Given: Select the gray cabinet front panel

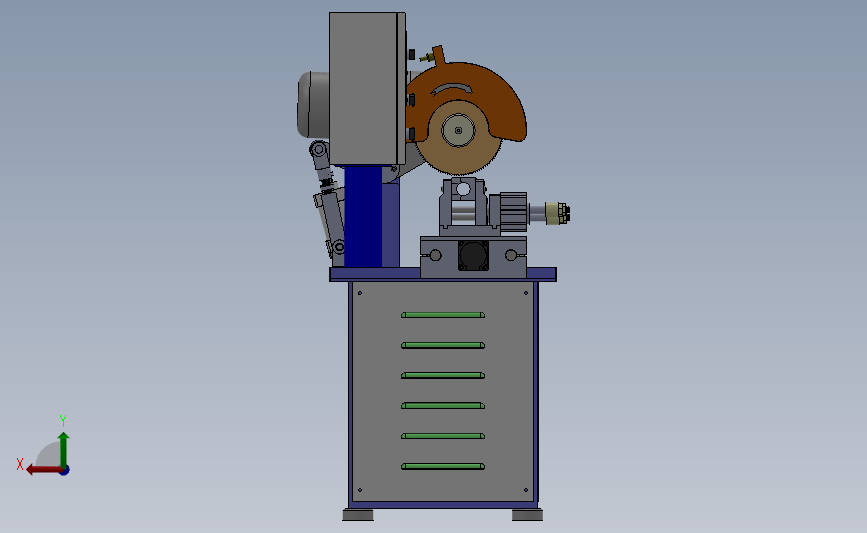Looking at the screenshot, I should tap(443, 391).
